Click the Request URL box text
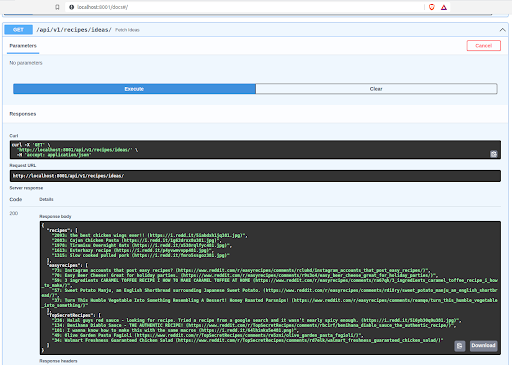The image size is (512, 365). pos(68,176)
